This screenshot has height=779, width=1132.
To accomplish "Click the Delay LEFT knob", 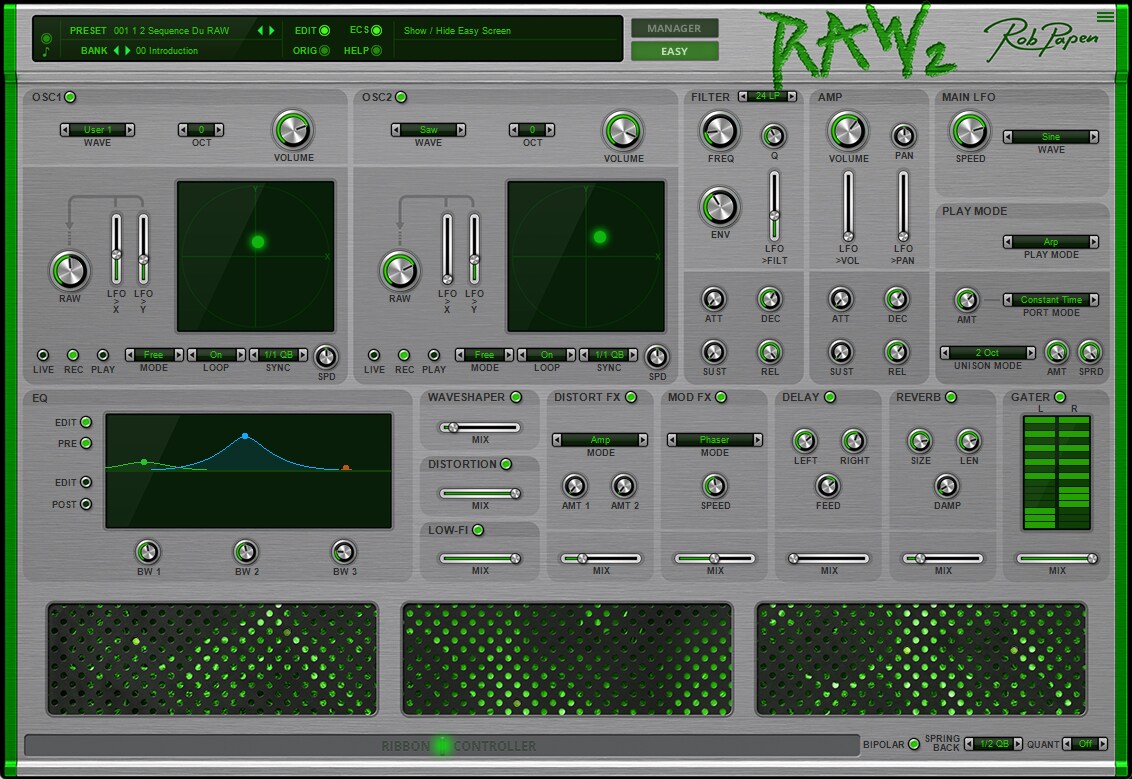I will point(805,440).
